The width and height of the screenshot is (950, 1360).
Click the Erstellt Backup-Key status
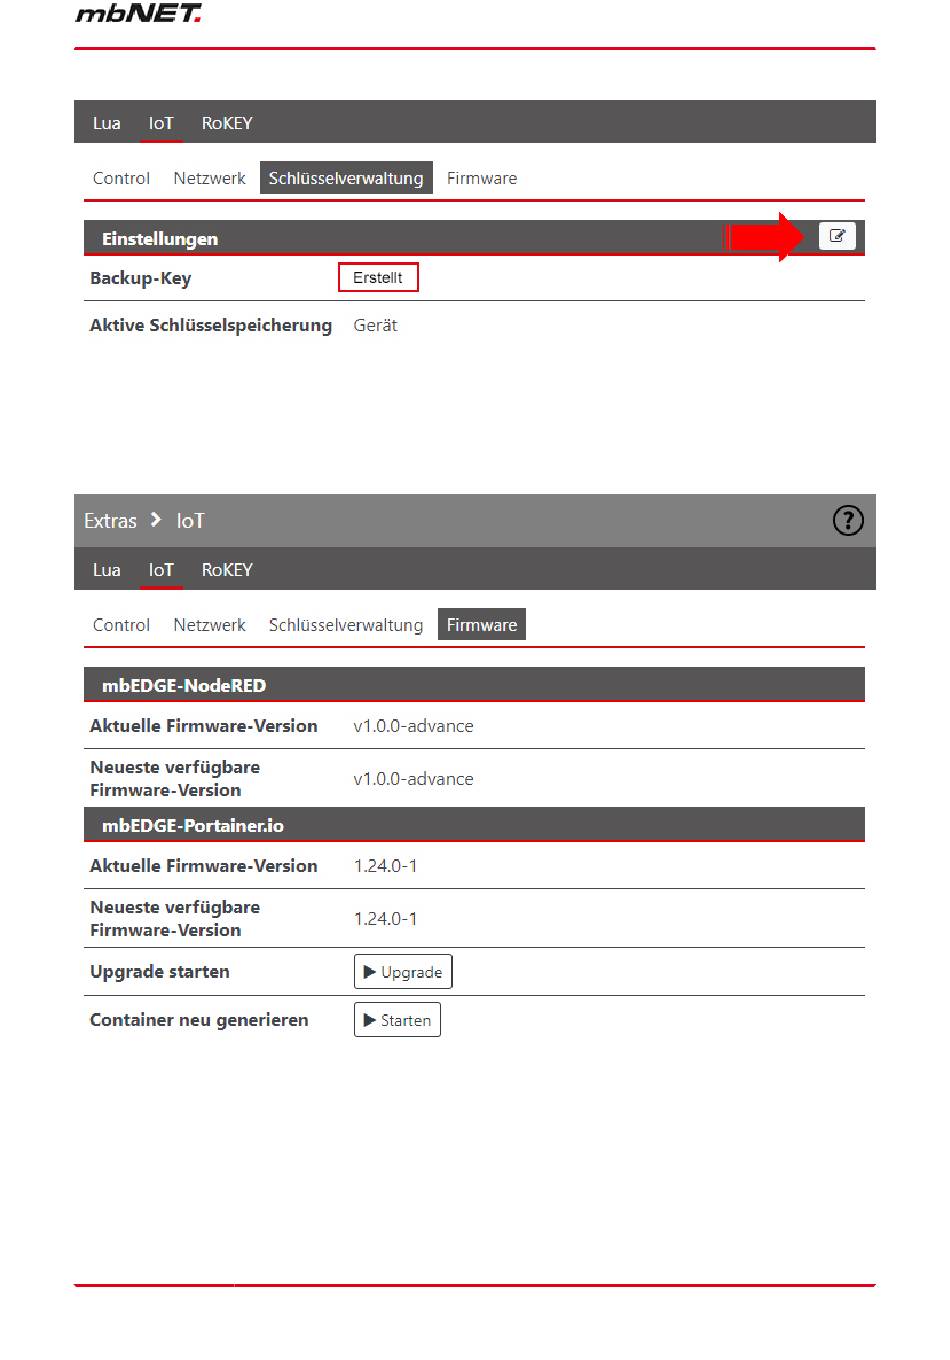pos(378,277)
